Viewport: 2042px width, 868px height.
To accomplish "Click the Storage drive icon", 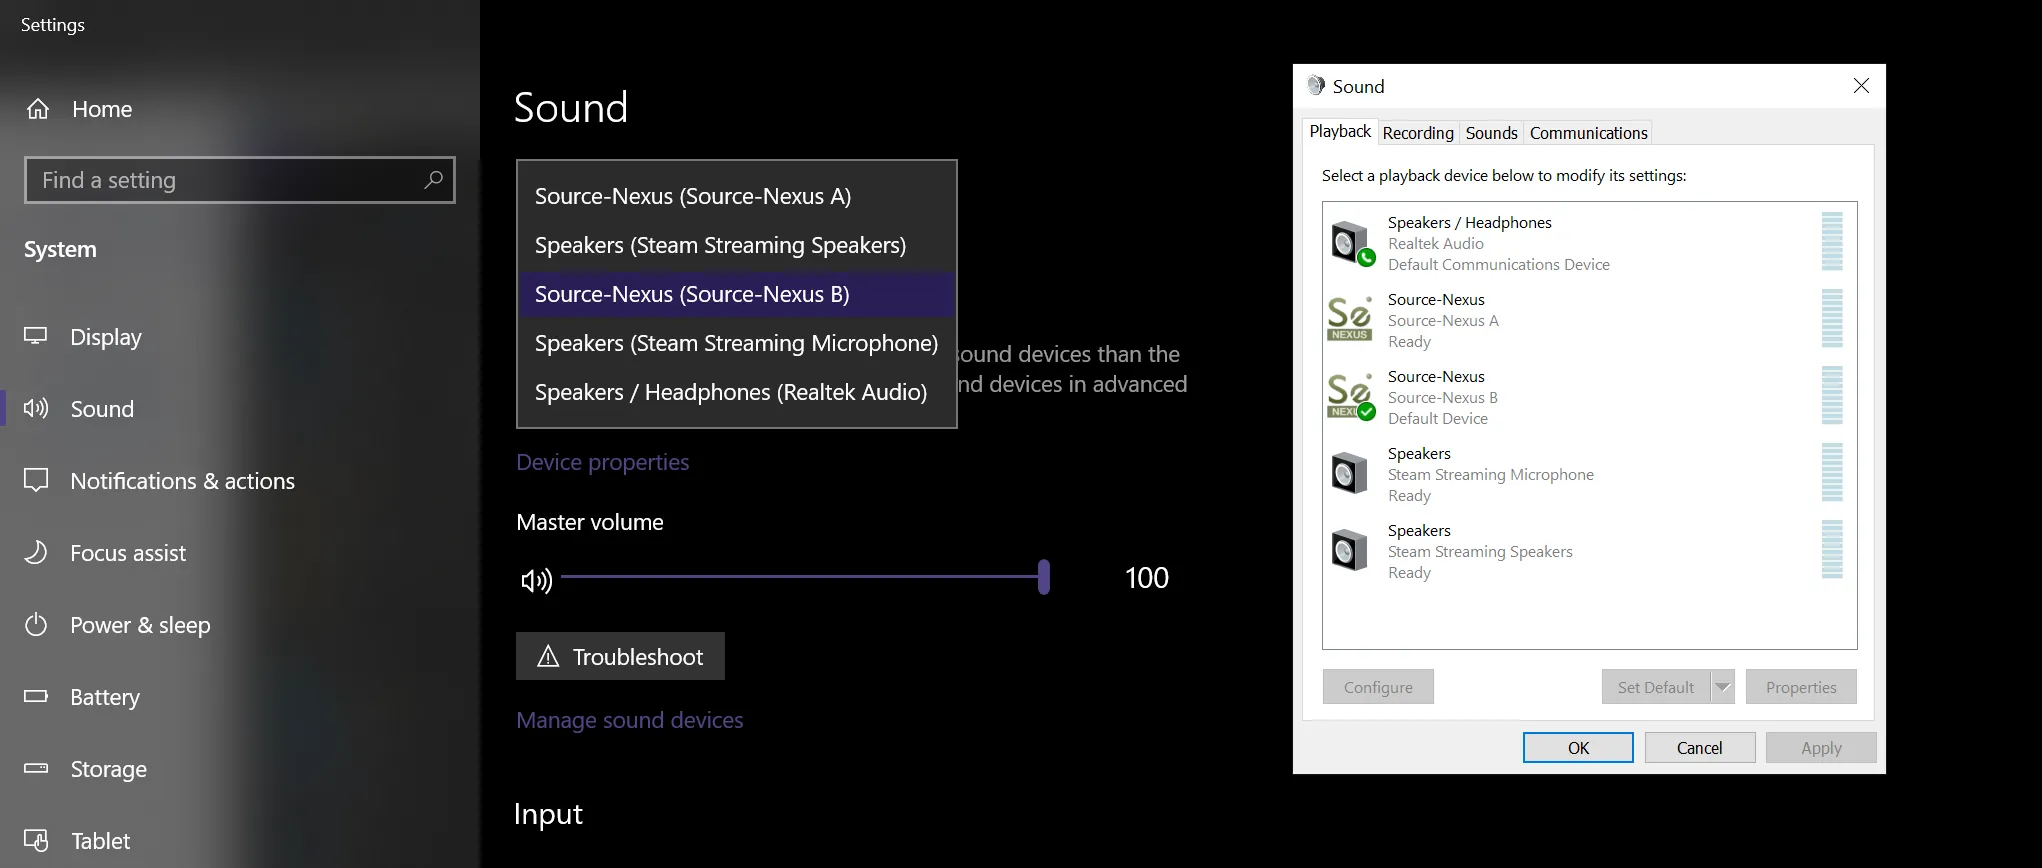I will [x=36, y=769].
